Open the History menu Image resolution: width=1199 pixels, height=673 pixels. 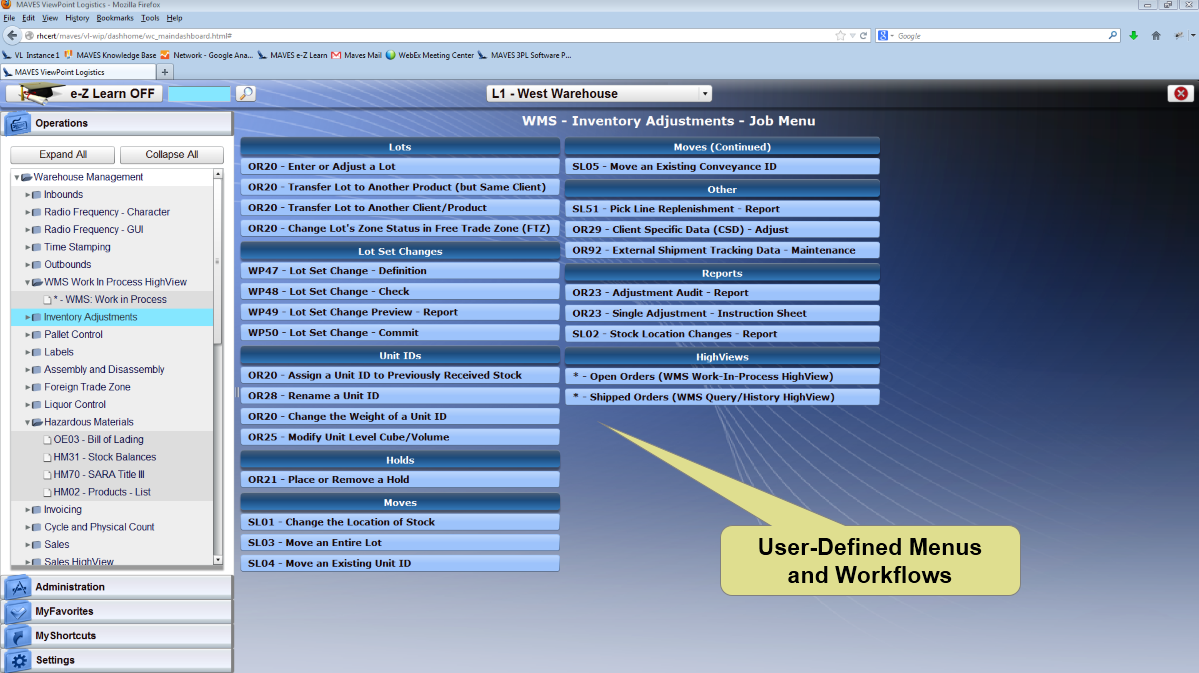pos(77,18)
